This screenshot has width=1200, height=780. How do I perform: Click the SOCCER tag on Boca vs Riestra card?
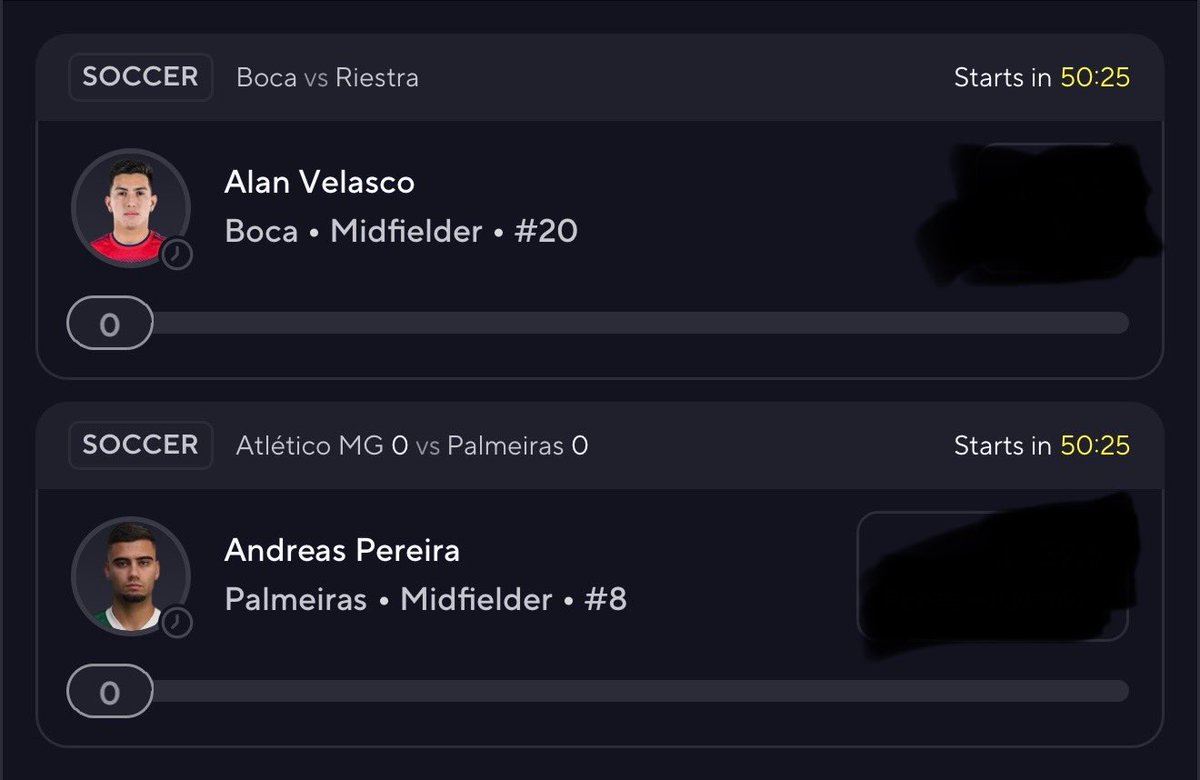coord(140,77)
